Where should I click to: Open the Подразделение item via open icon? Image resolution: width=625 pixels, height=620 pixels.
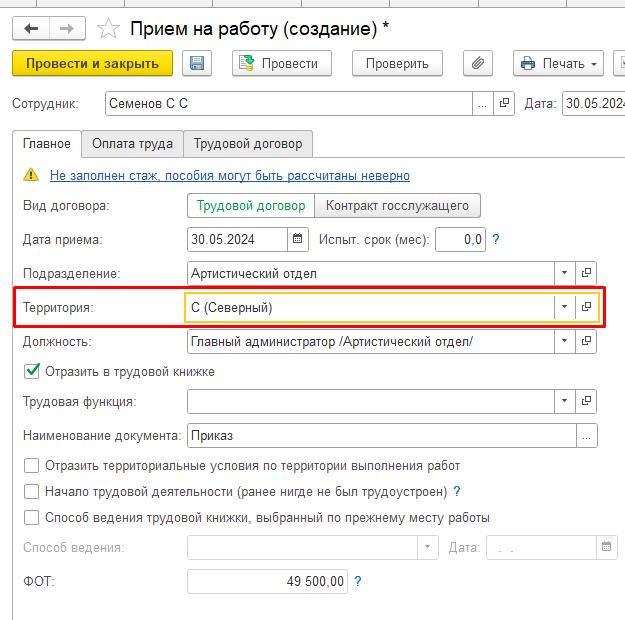click(587, 272)
